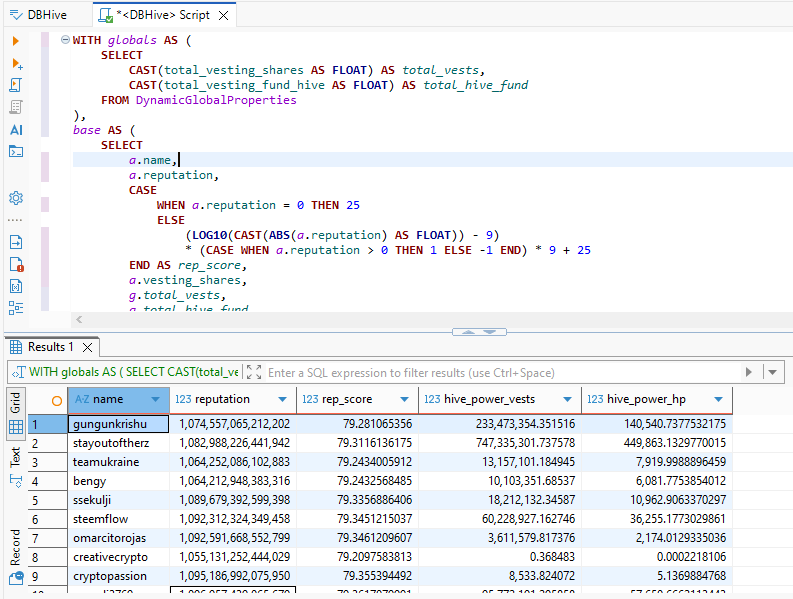Viewport: 793px width, 599px height.
Task: Select the omarcitorojas name cell
Action: pyautogui.click(x=118, y=538)
